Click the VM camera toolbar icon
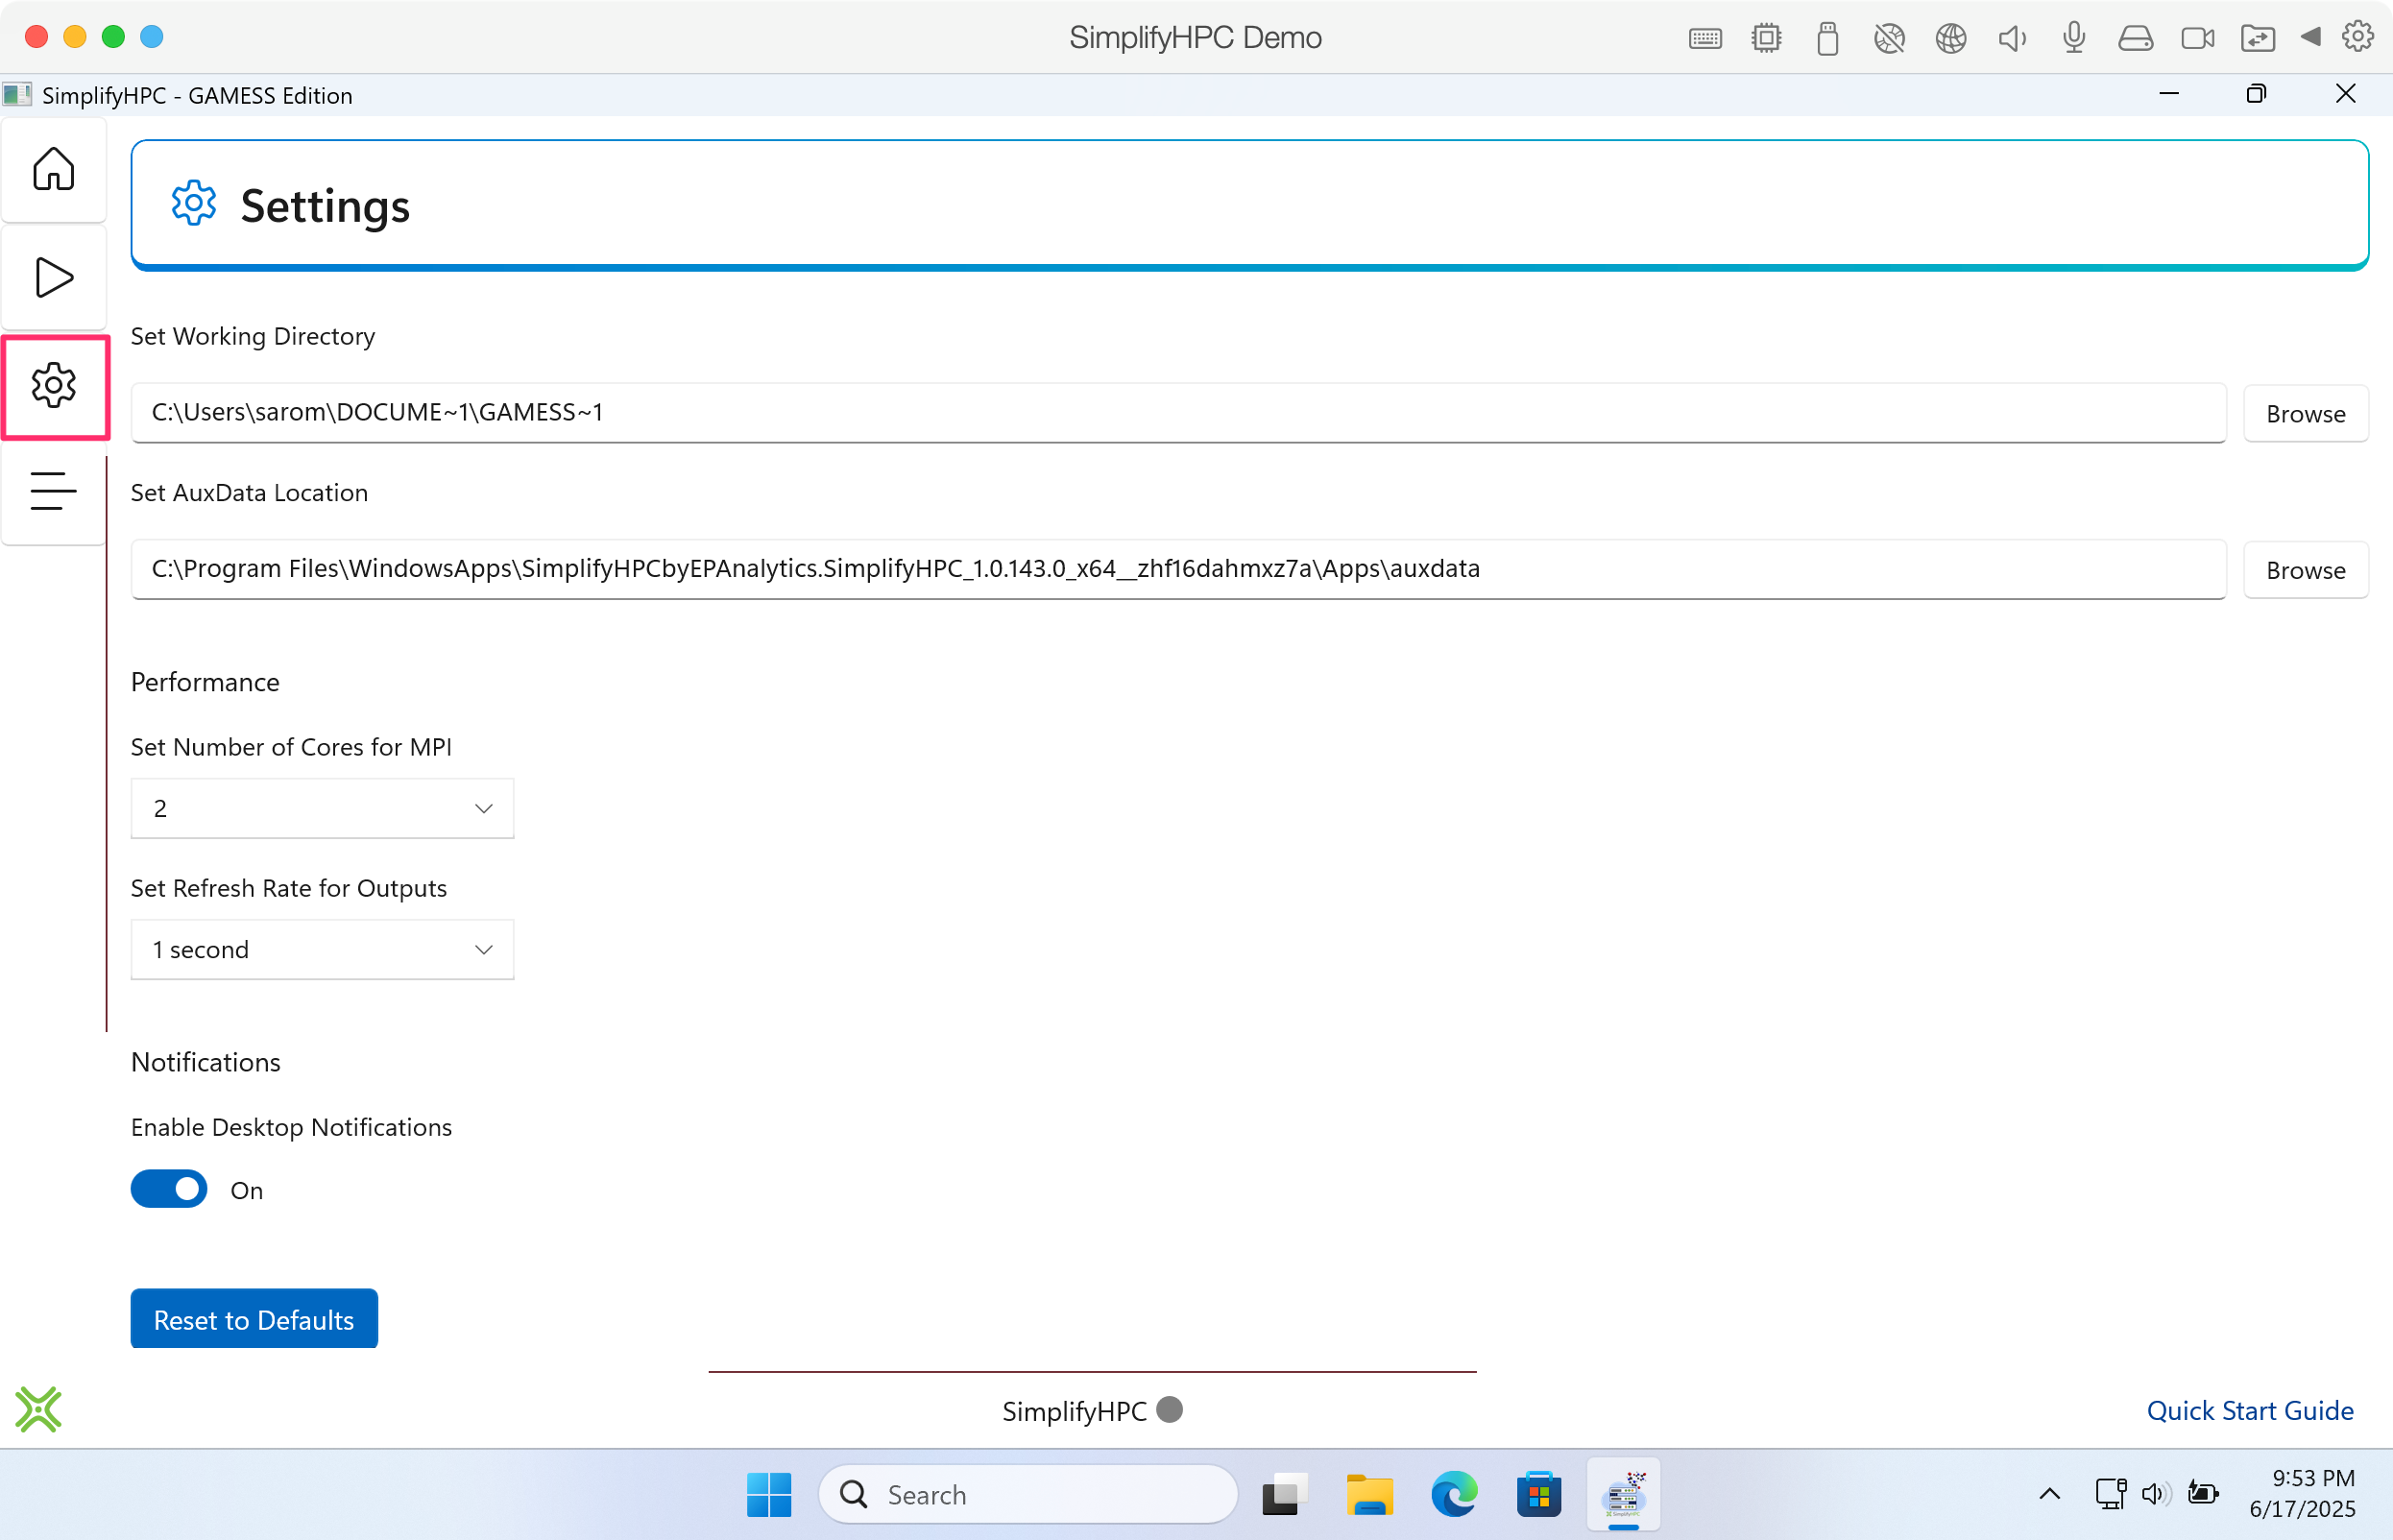The image size is (2393, 1540). [2197, 38]
